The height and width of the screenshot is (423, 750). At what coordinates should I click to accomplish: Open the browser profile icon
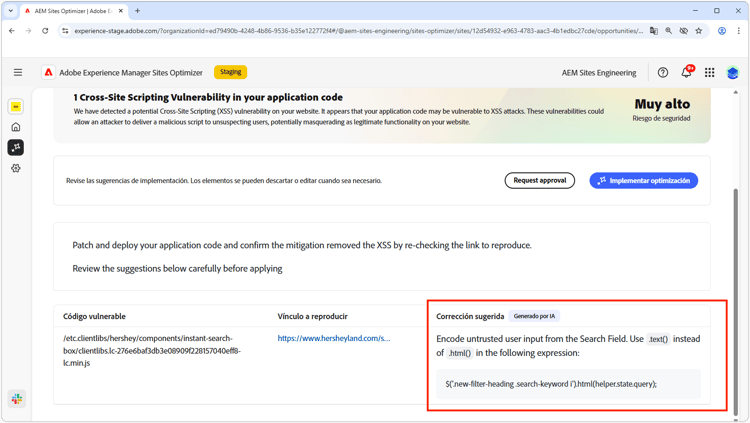(722, 31)
